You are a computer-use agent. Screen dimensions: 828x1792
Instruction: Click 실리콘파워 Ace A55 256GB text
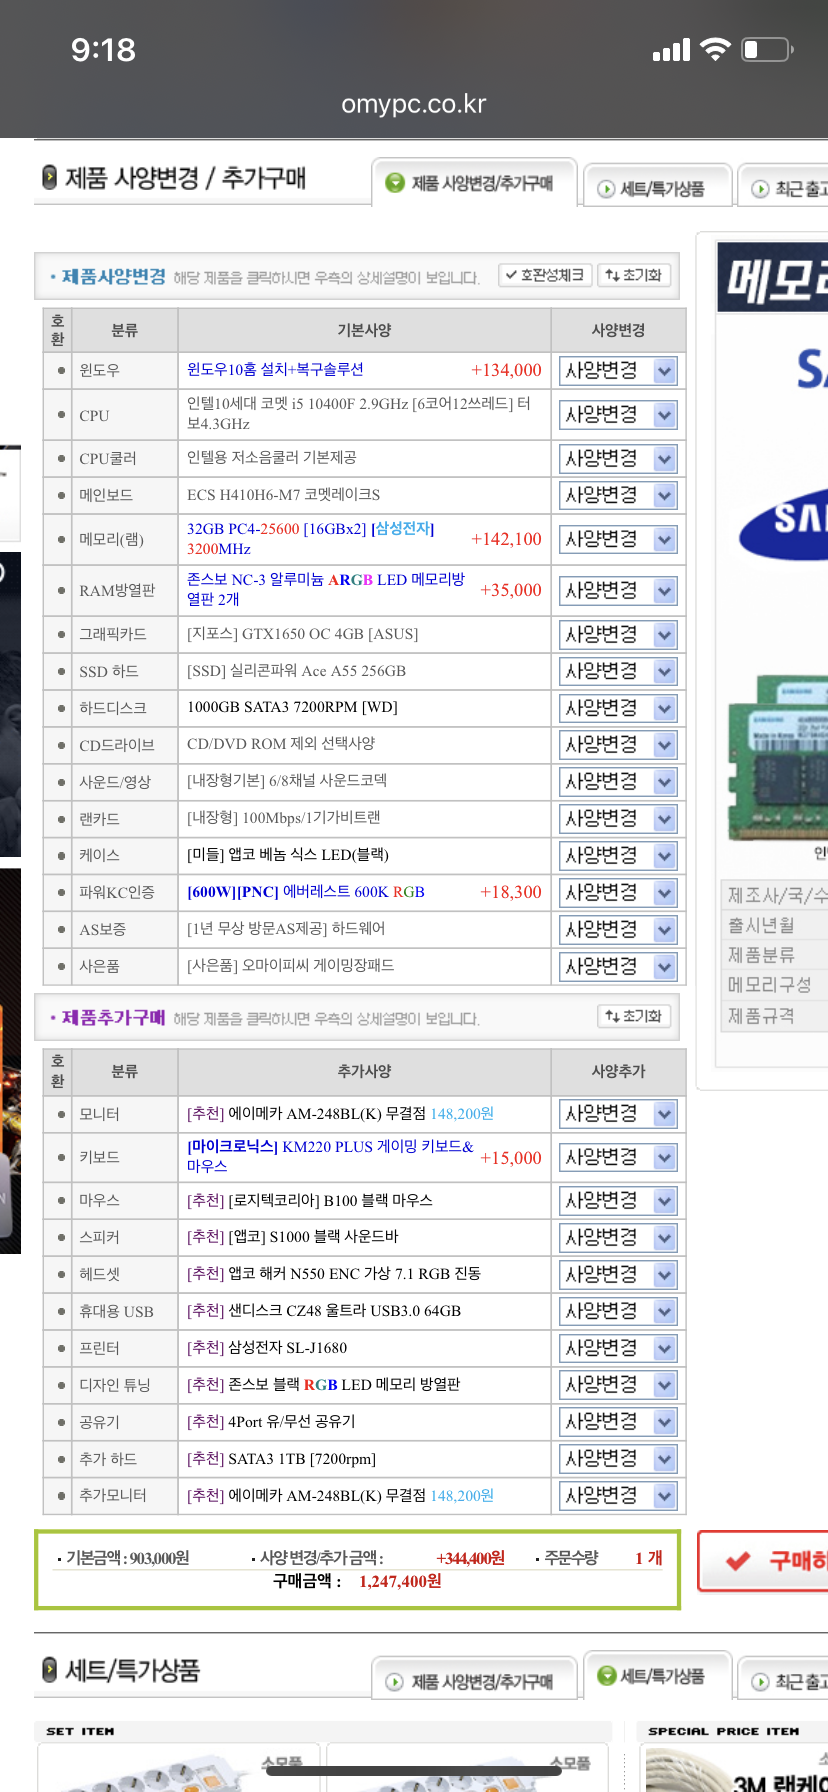(297, 671)
